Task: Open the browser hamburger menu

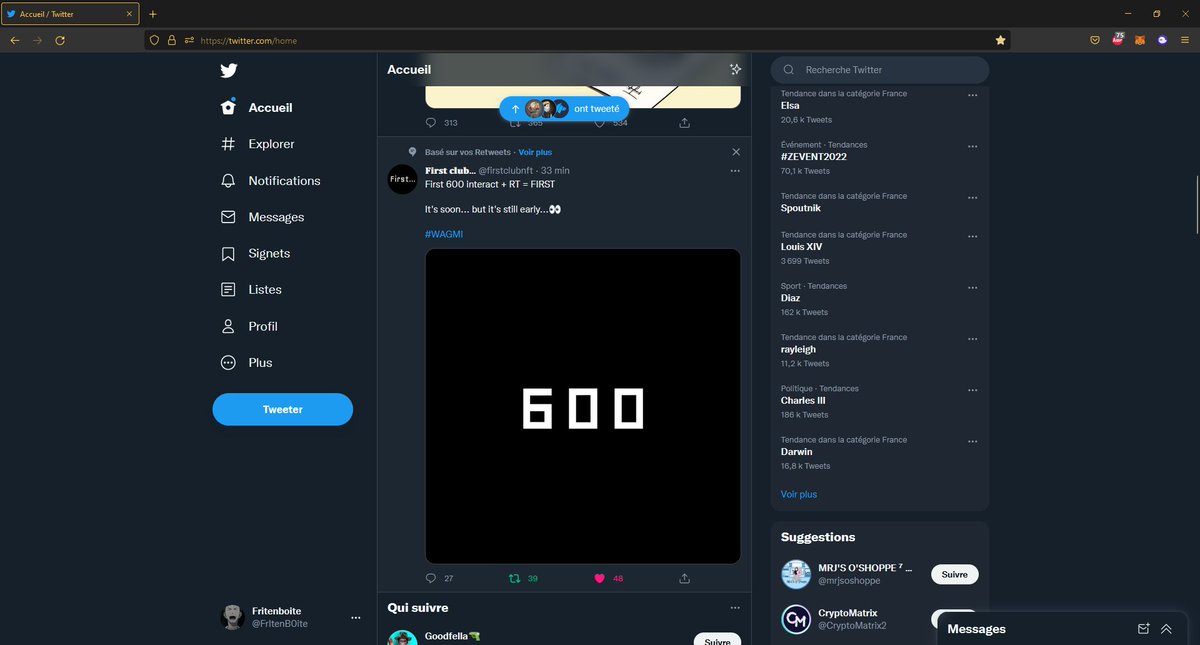Action: click(1185, 40)
